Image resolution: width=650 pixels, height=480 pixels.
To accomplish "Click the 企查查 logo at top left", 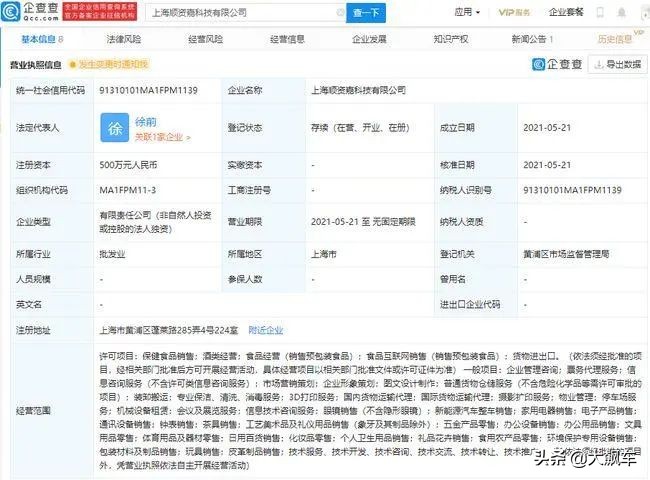I will point(30,12).
